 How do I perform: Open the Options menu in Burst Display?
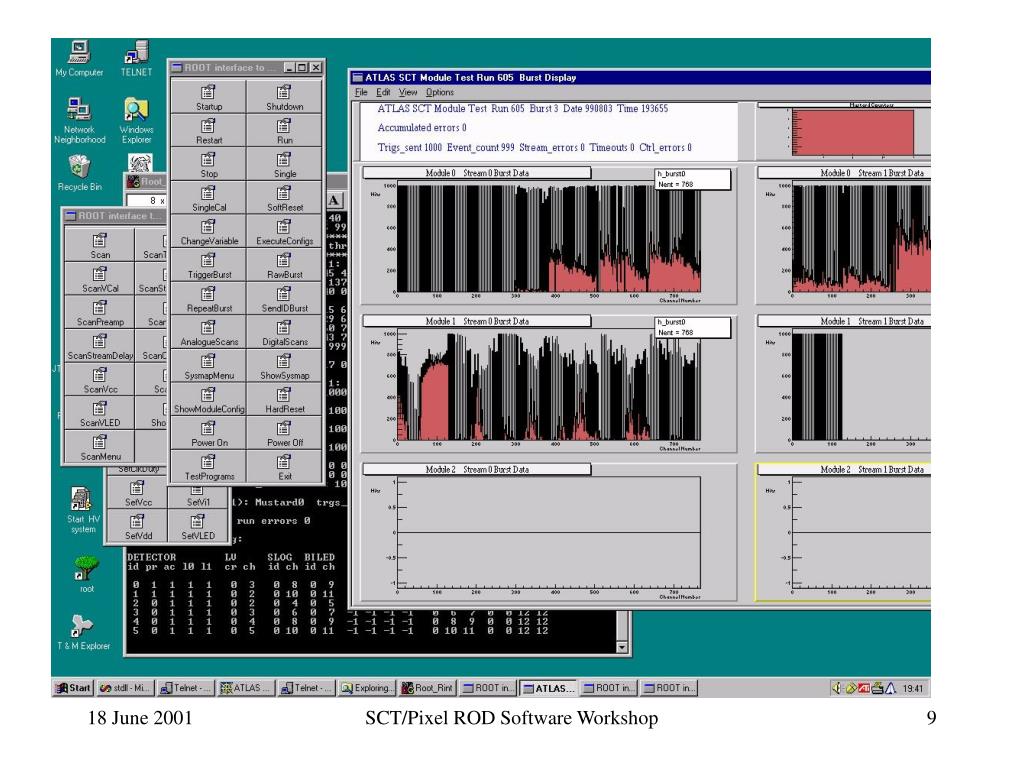(x=440, y=93)
